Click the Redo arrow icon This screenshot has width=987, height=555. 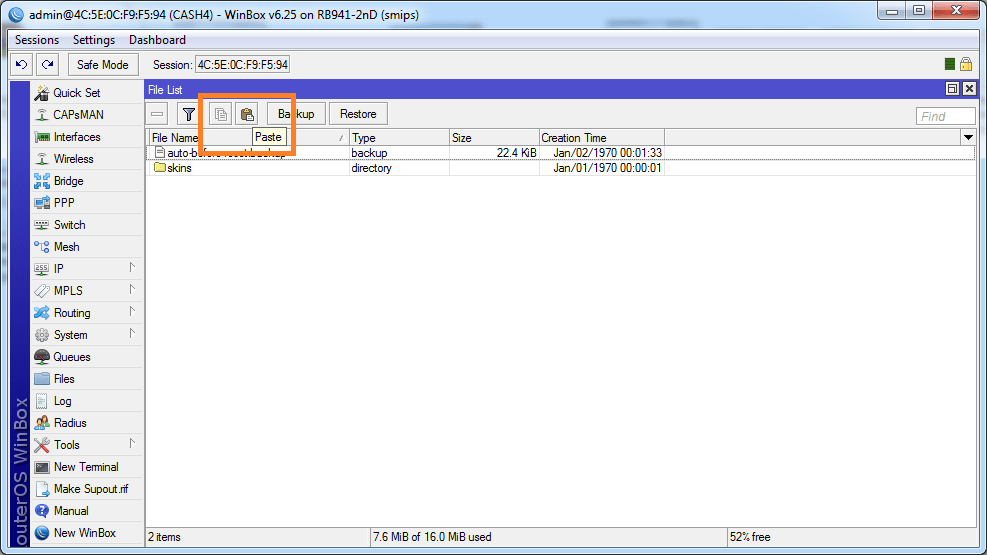47,65
